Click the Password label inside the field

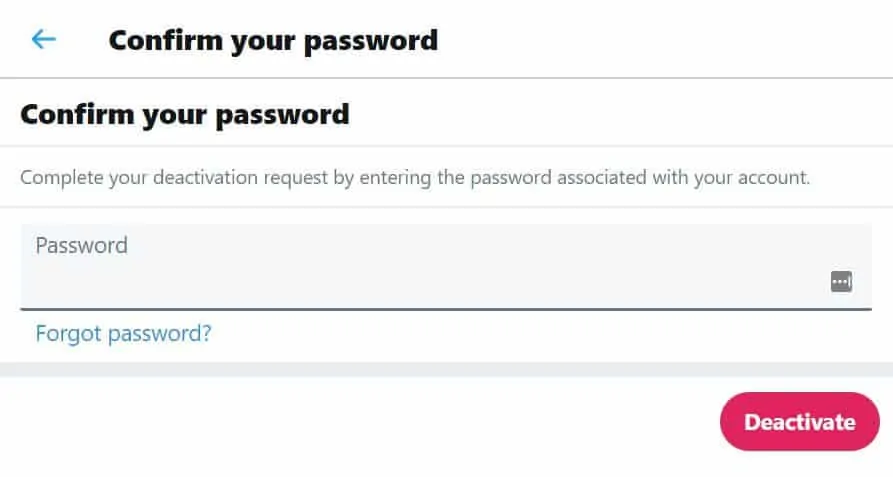82,245
